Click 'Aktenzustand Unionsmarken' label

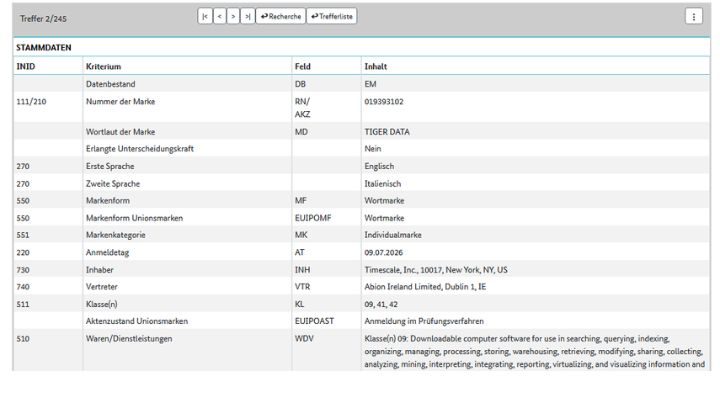coord(137,321)
